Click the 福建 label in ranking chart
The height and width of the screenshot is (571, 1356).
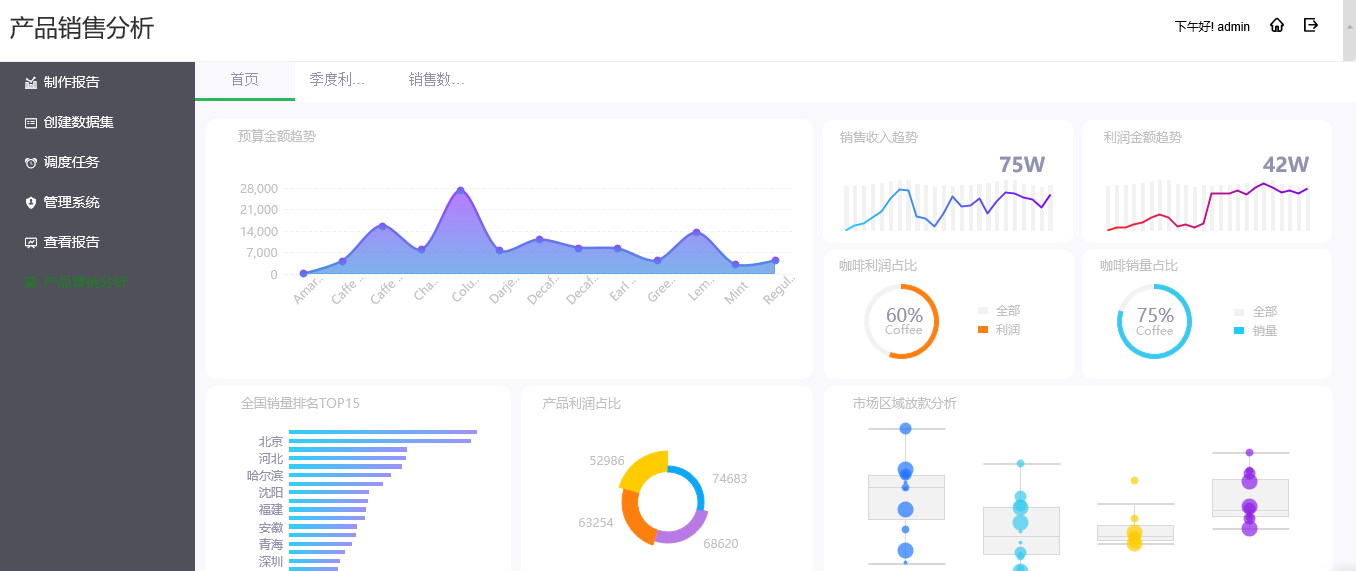270,509
